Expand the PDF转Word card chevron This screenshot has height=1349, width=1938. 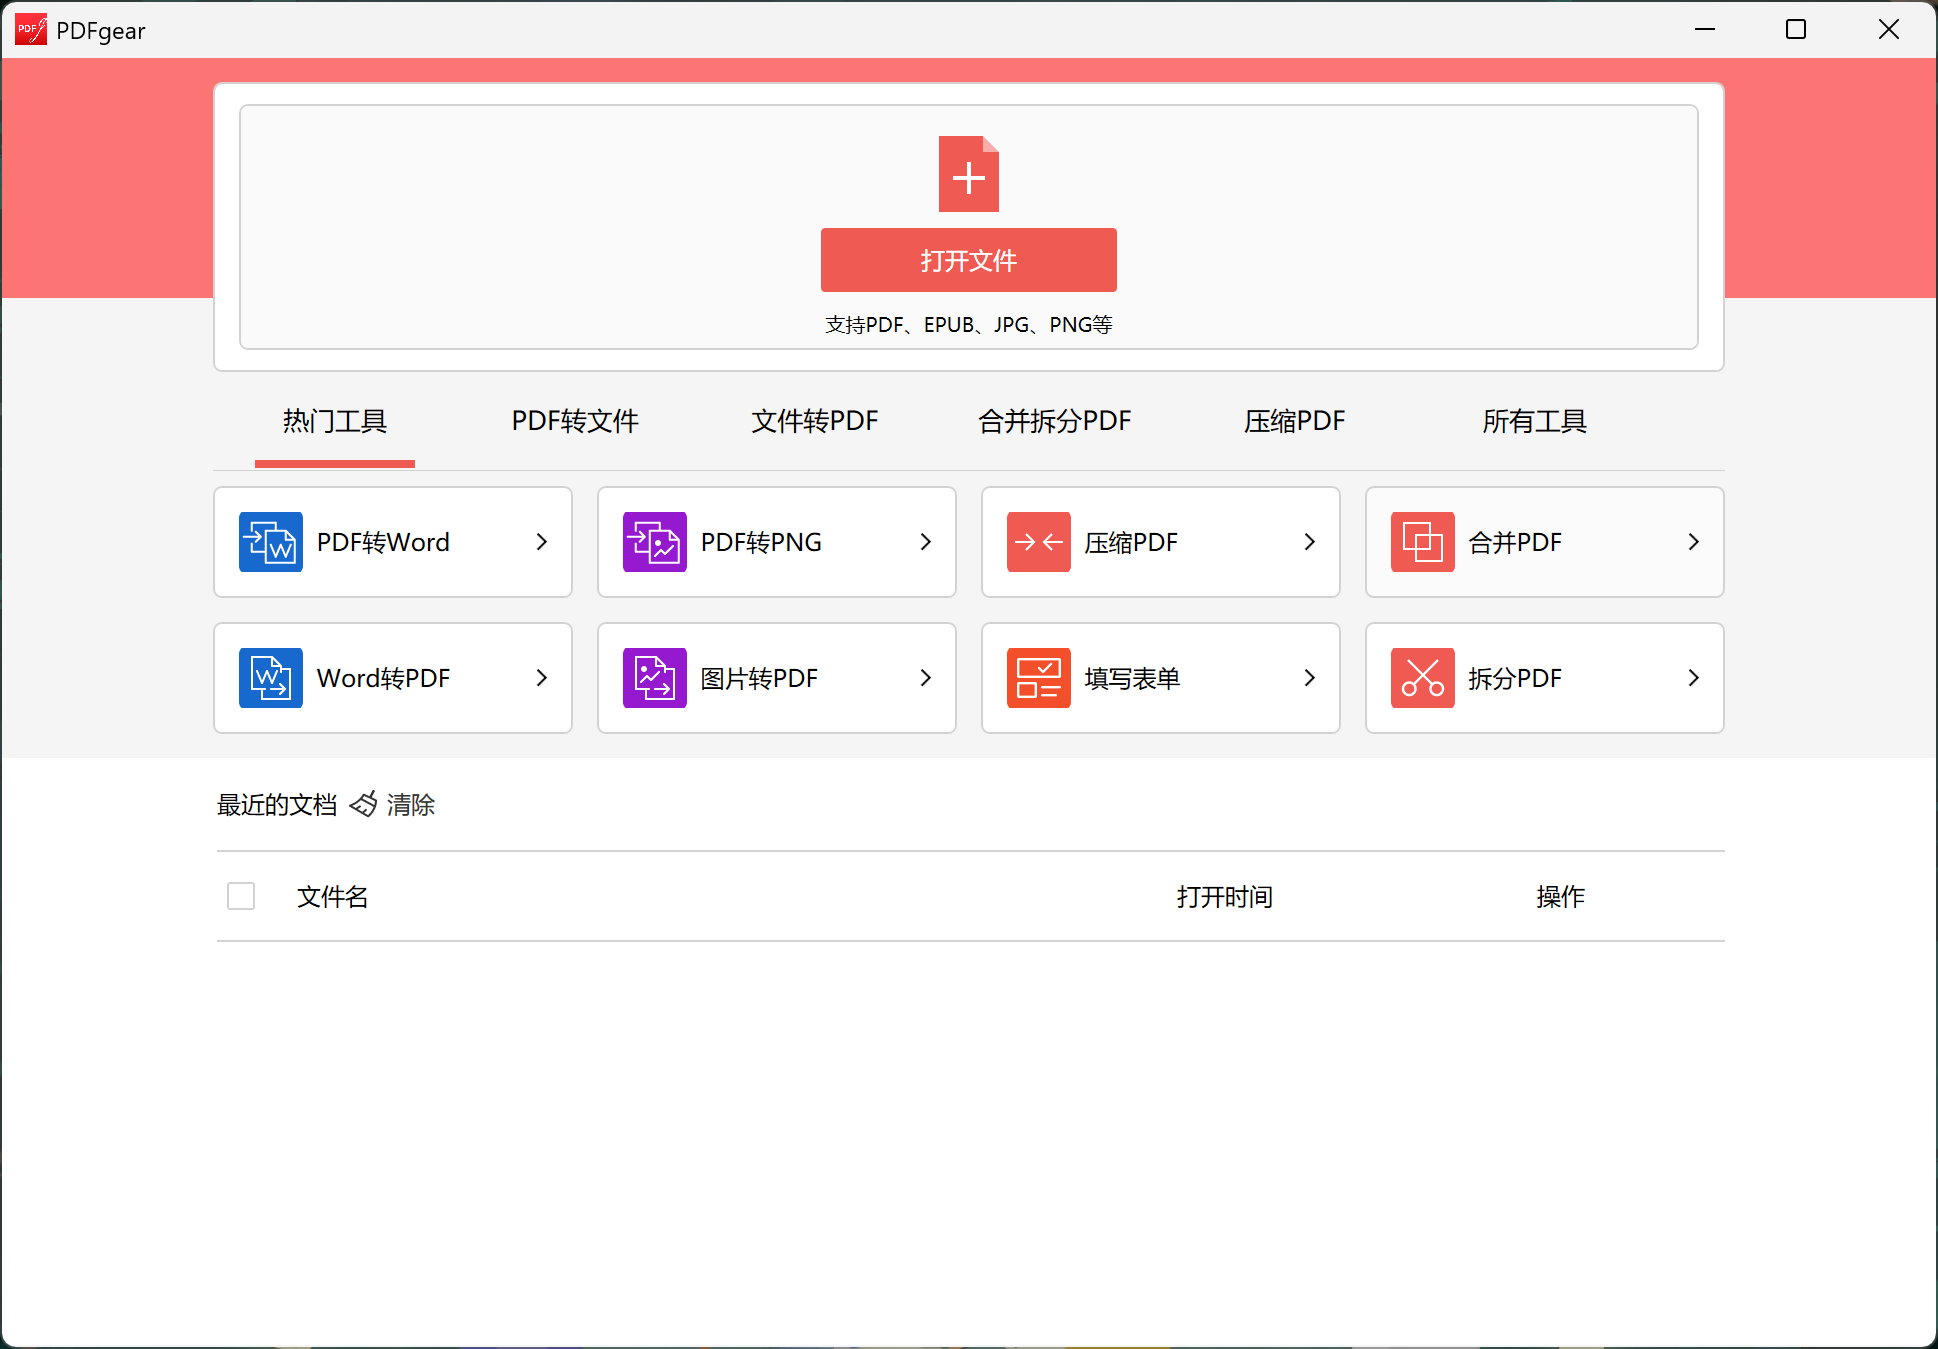coord(541,541)
